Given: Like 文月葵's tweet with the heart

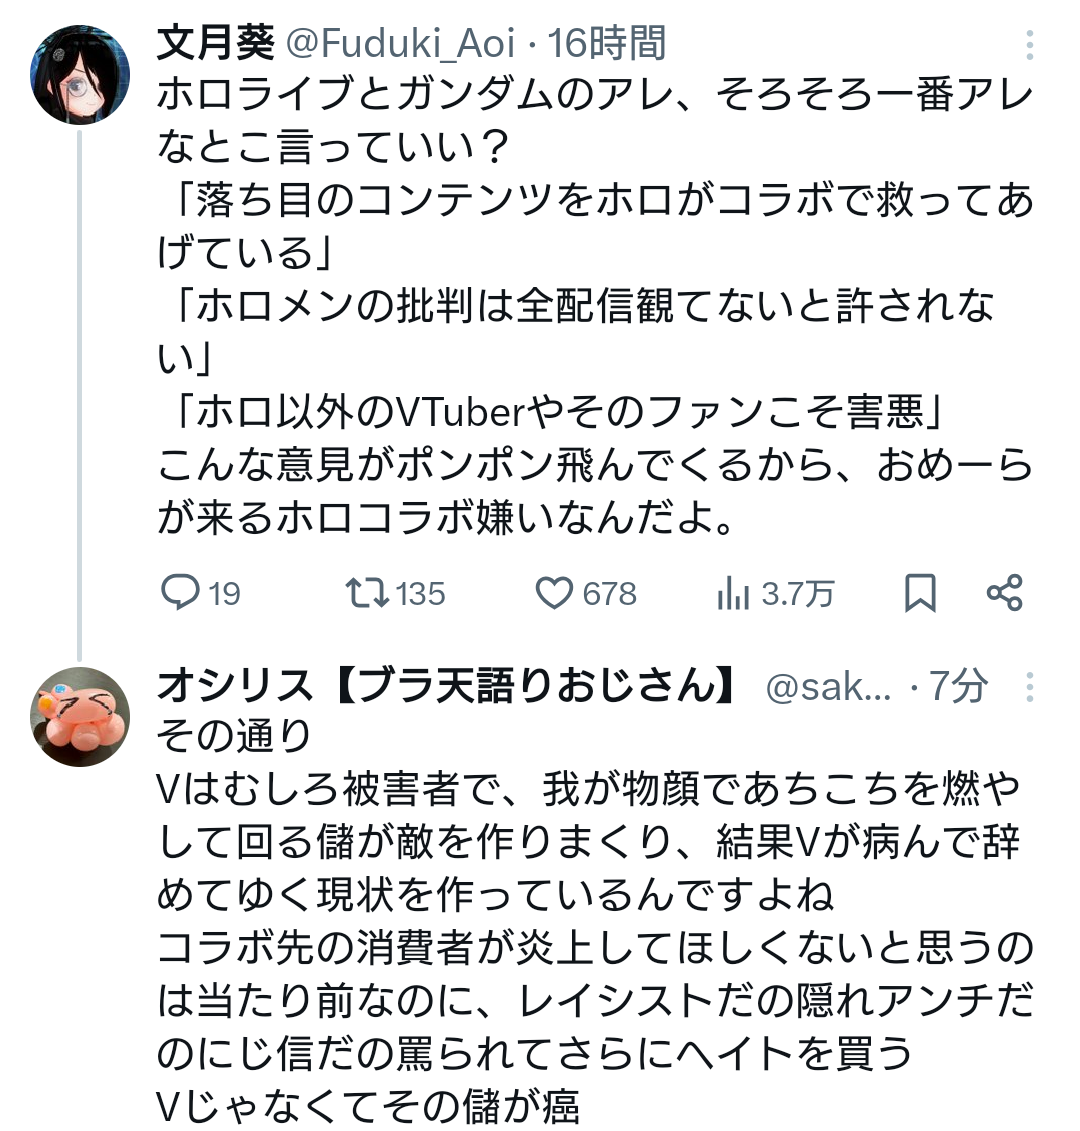Looking at the screenshot, I should coord(553,593).
